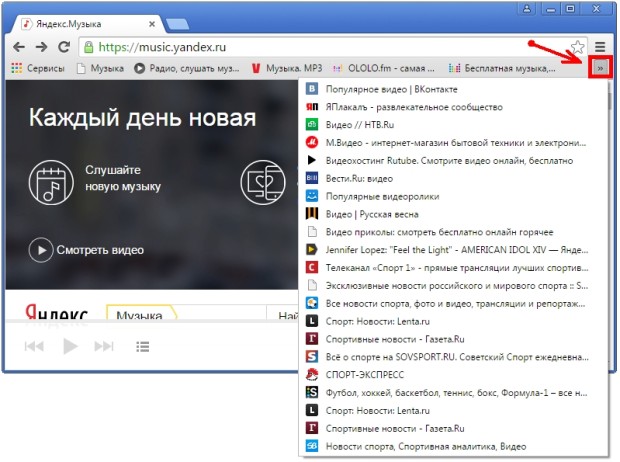Screen dimensions: 620x462
Task: Click the first Спортивные новости - Газета.Ru favicon
Action: (312, 339)
